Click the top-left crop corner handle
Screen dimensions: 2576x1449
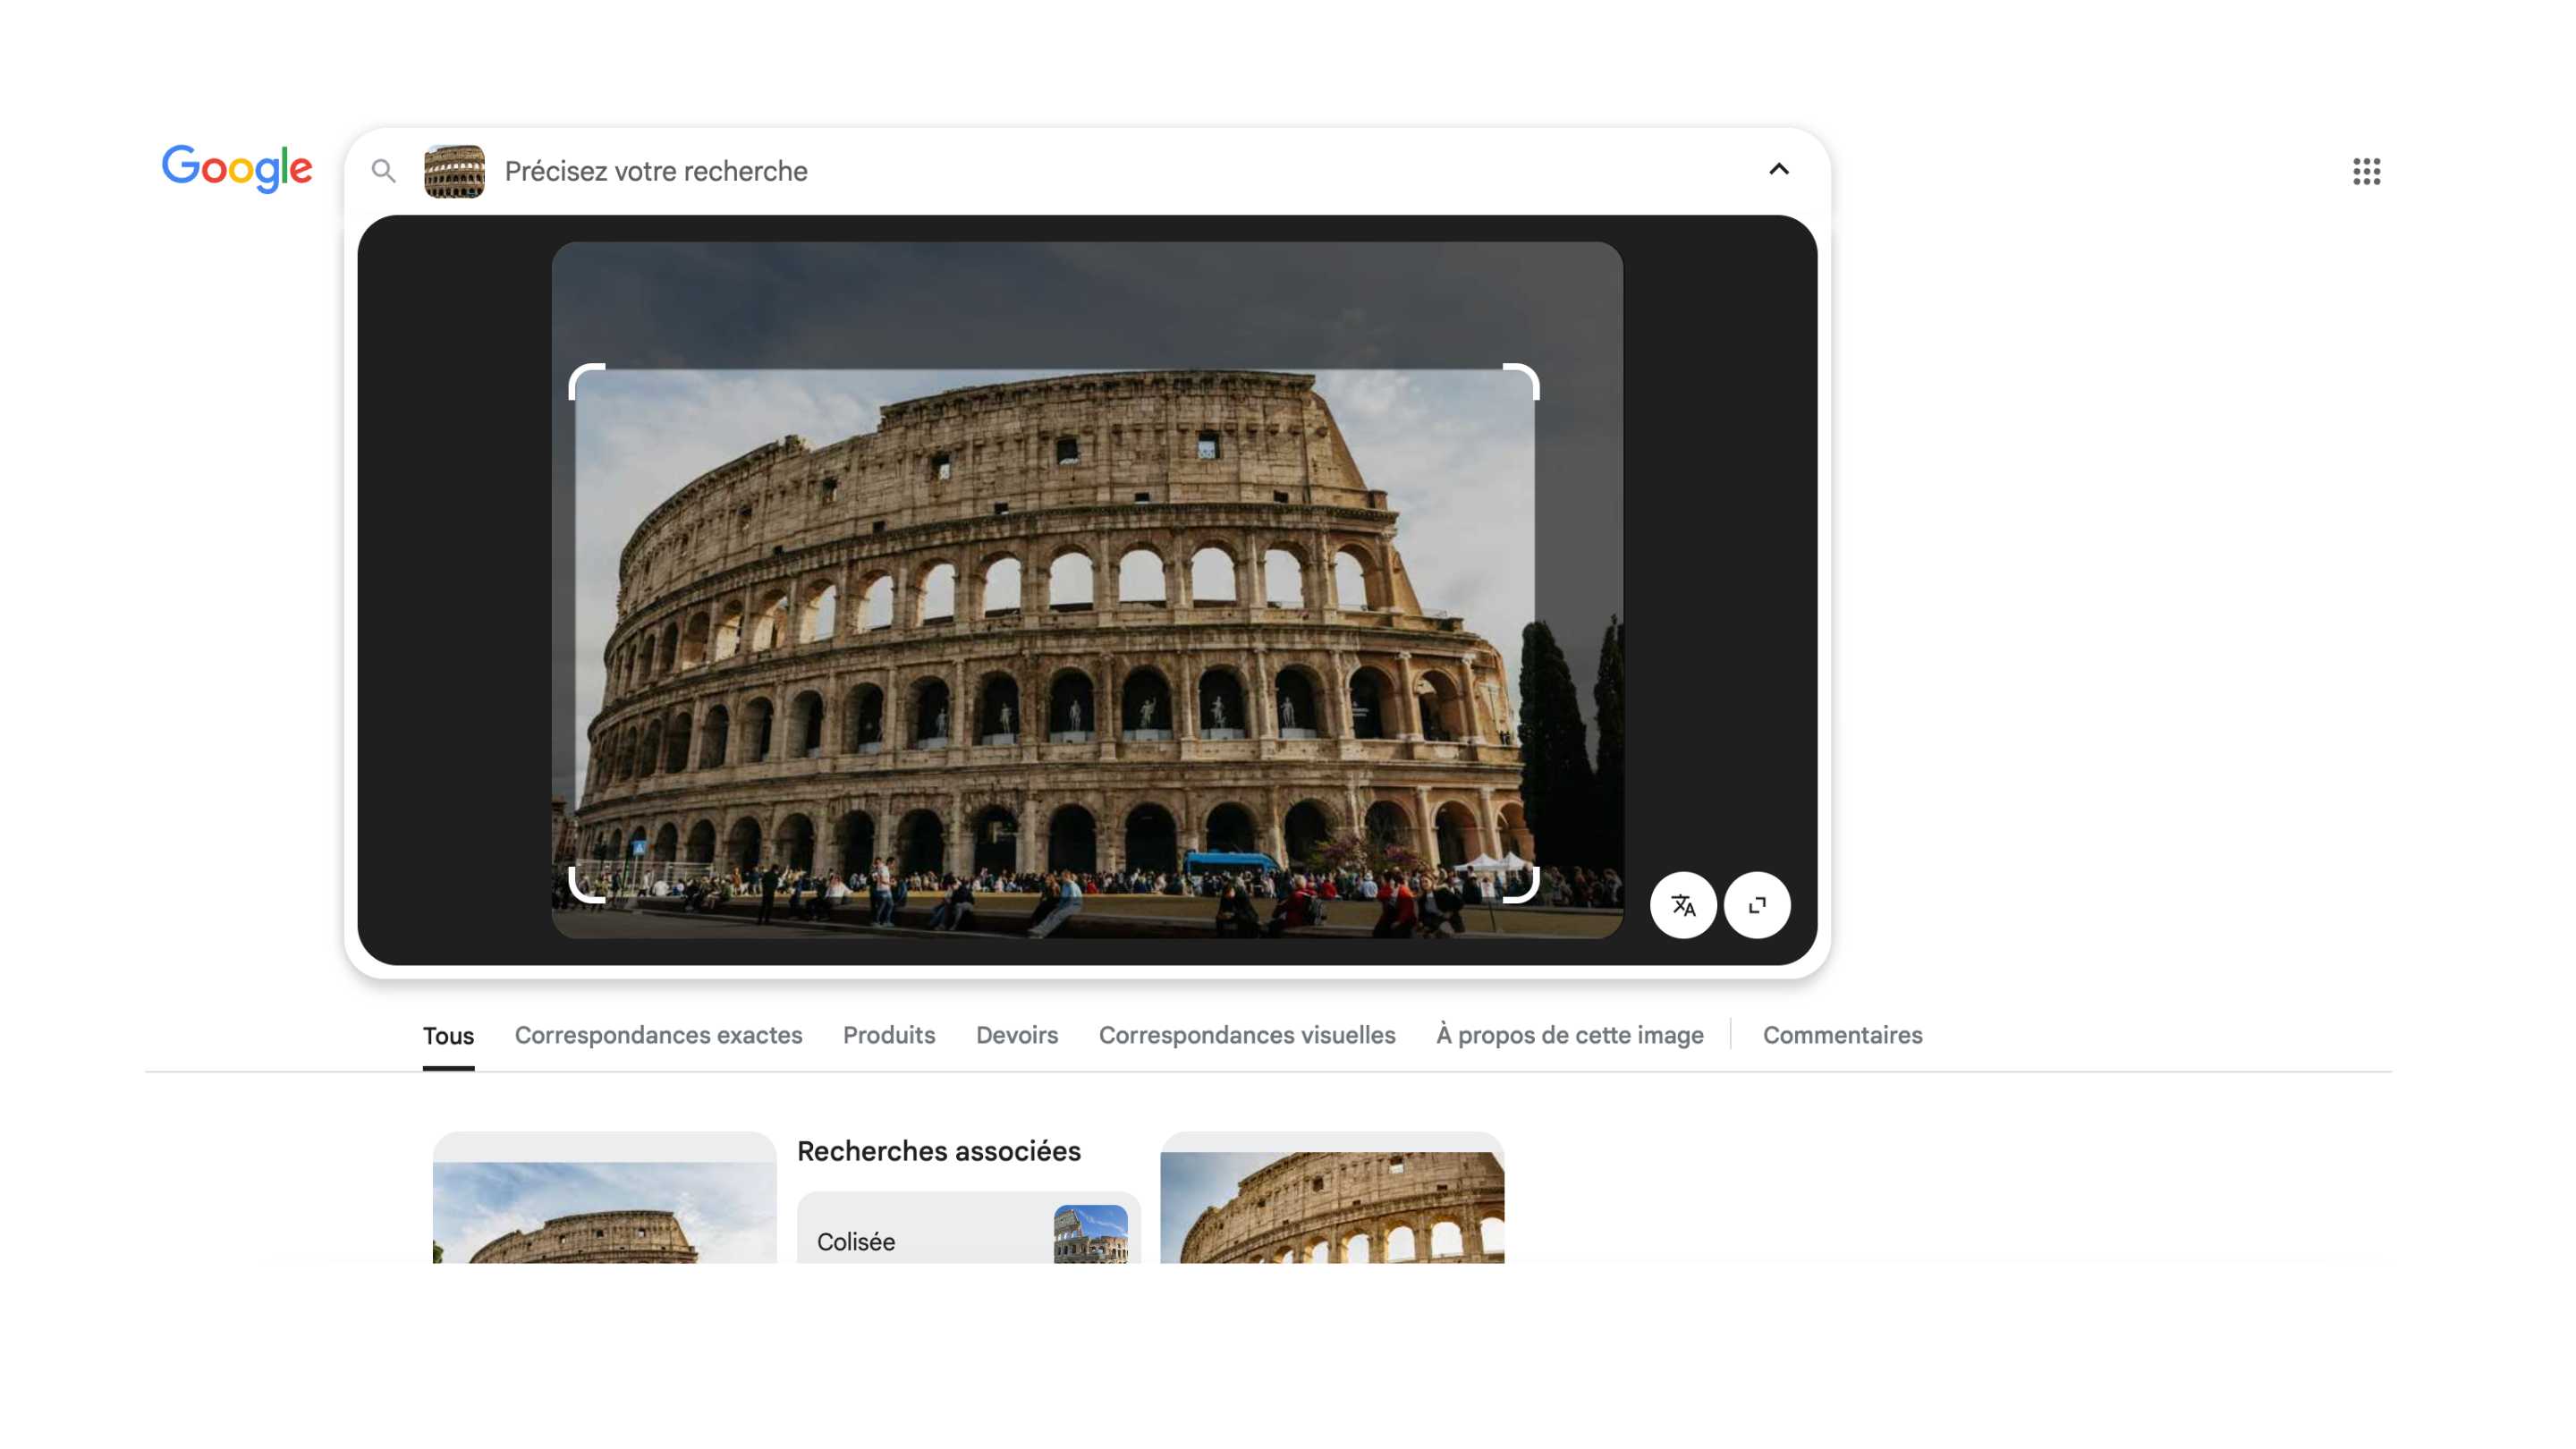578,373
